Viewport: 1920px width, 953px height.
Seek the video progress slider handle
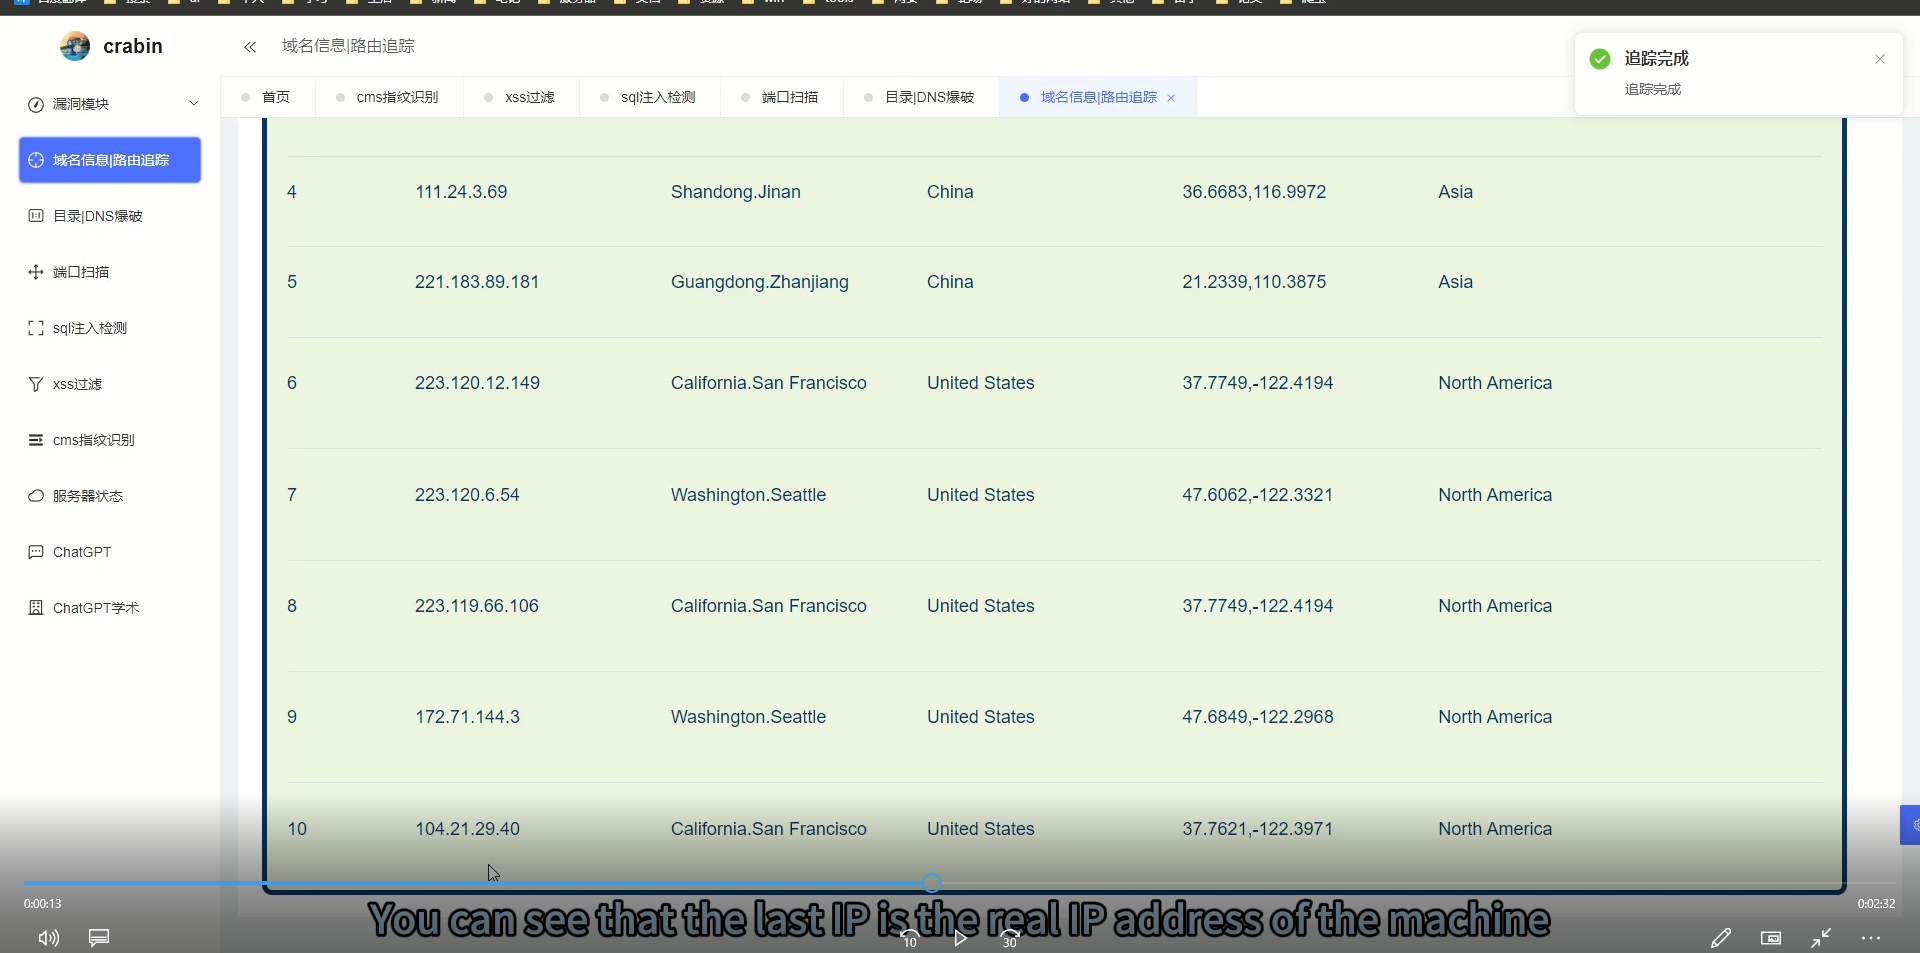click(x=932, y=883)
